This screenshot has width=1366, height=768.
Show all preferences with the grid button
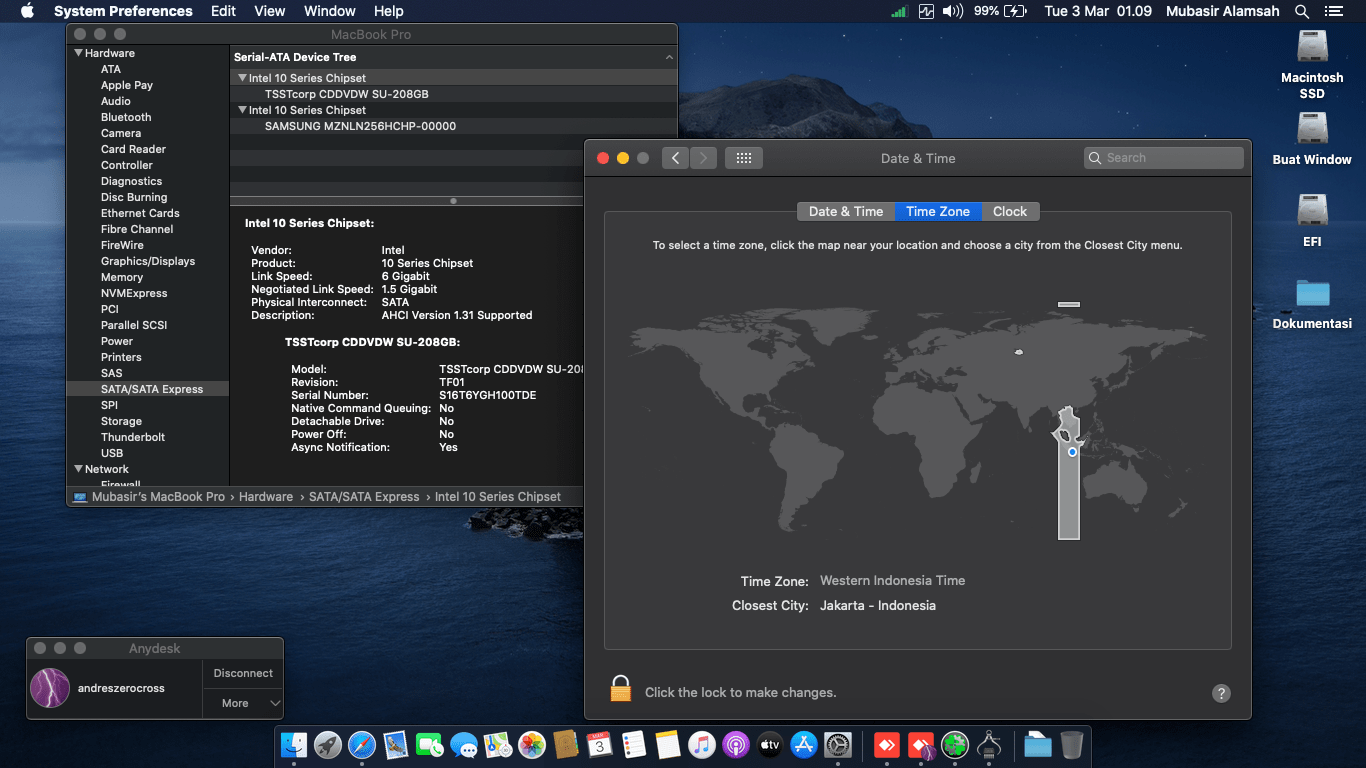[744, 158]
